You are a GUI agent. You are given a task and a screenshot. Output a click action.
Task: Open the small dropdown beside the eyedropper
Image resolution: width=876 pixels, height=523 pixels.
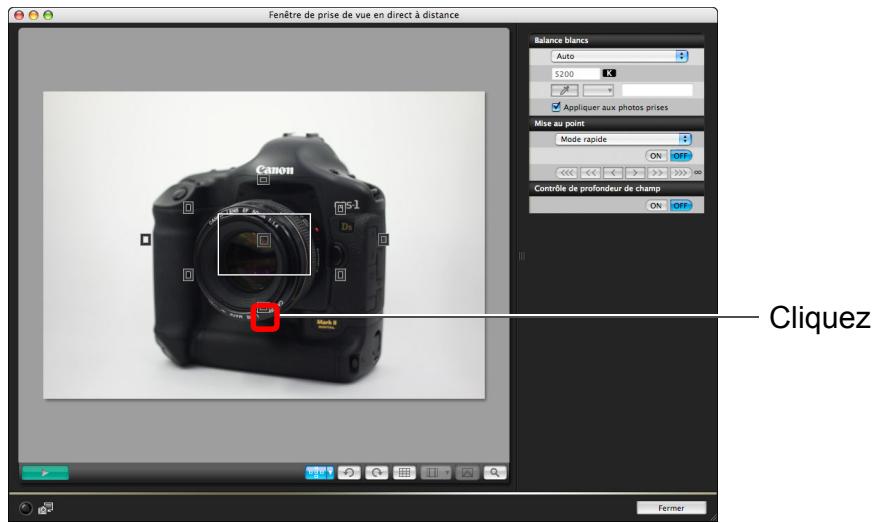coord(598,90)
